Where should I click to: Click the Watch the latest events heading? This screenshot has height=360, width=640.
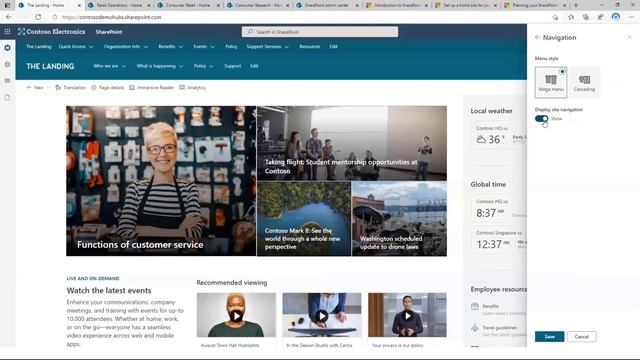[x=109, y=291]
